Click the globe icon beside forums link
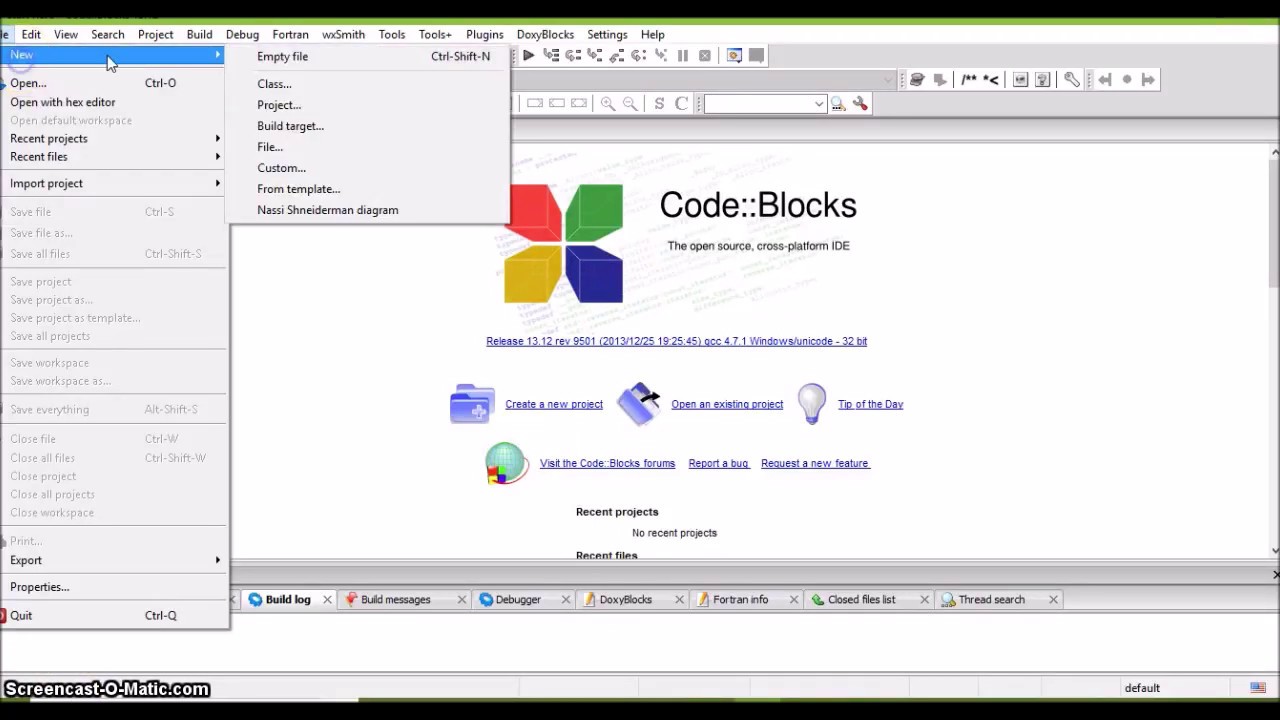The height and width of the screenshot is (720, 1280). point(506,464)
